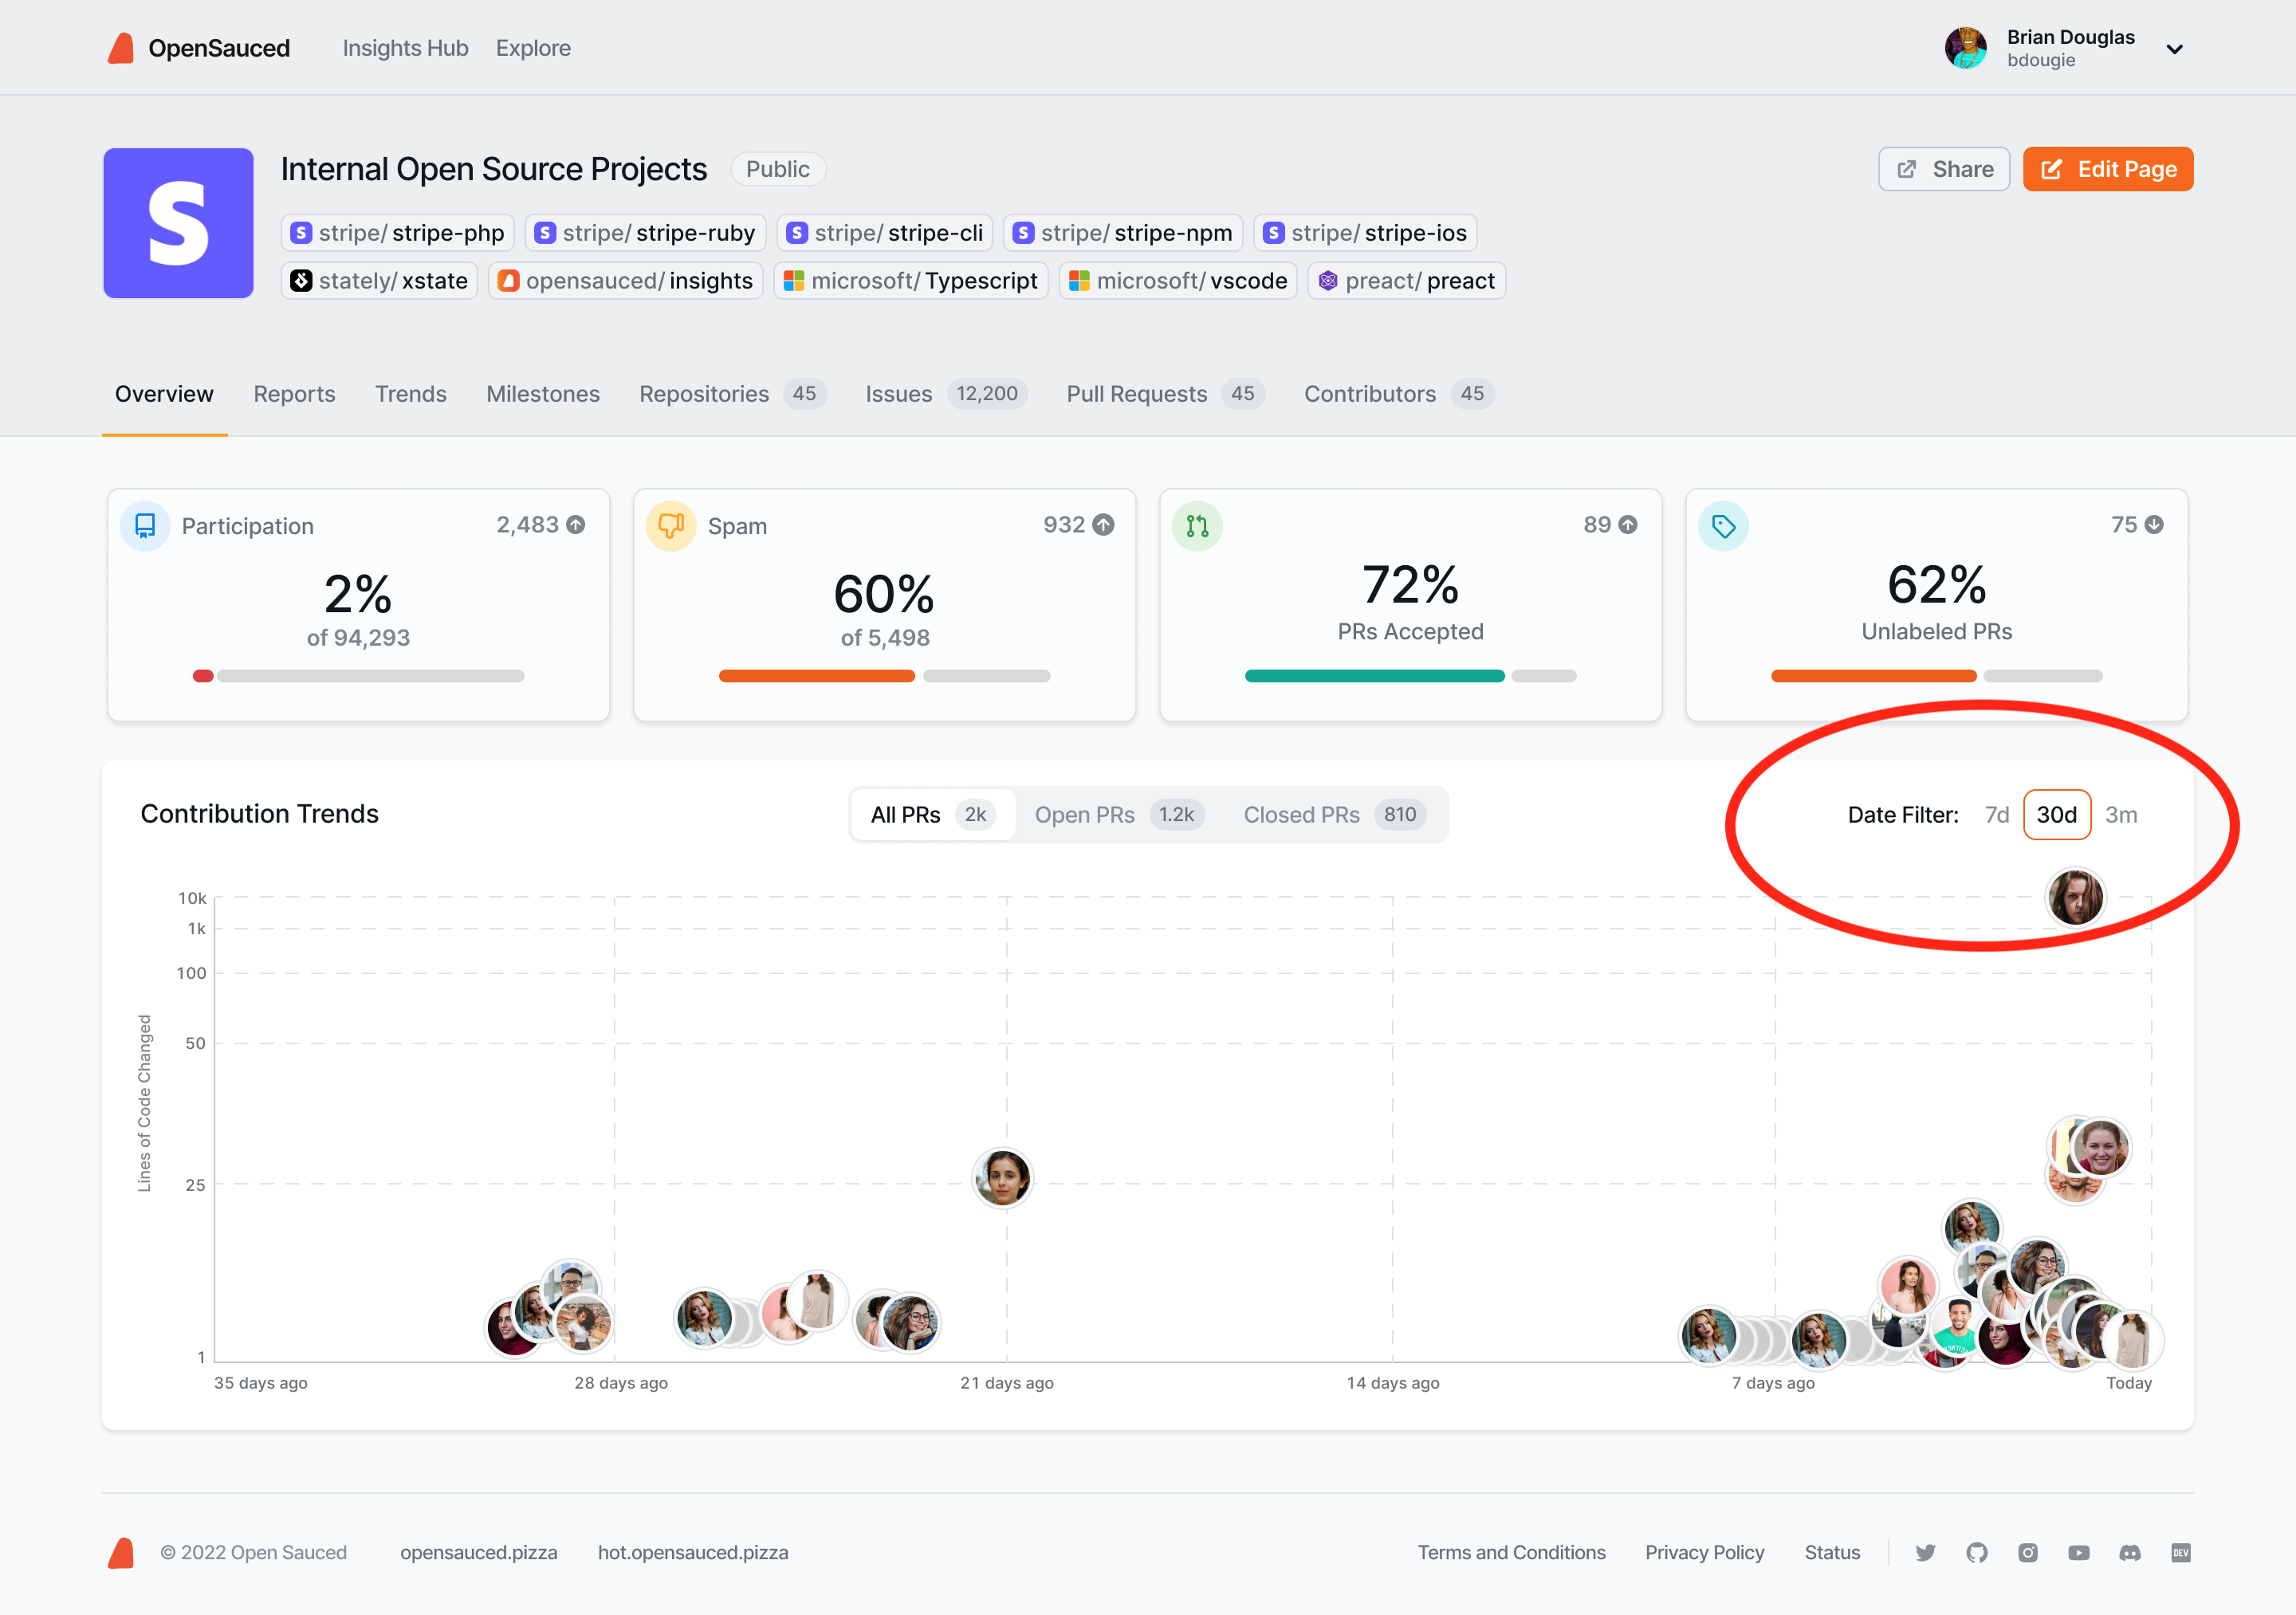Click the OpenSauced logo in header
The width and height of the screenshot is (2296, 1615).
click(x=198, y=48)
